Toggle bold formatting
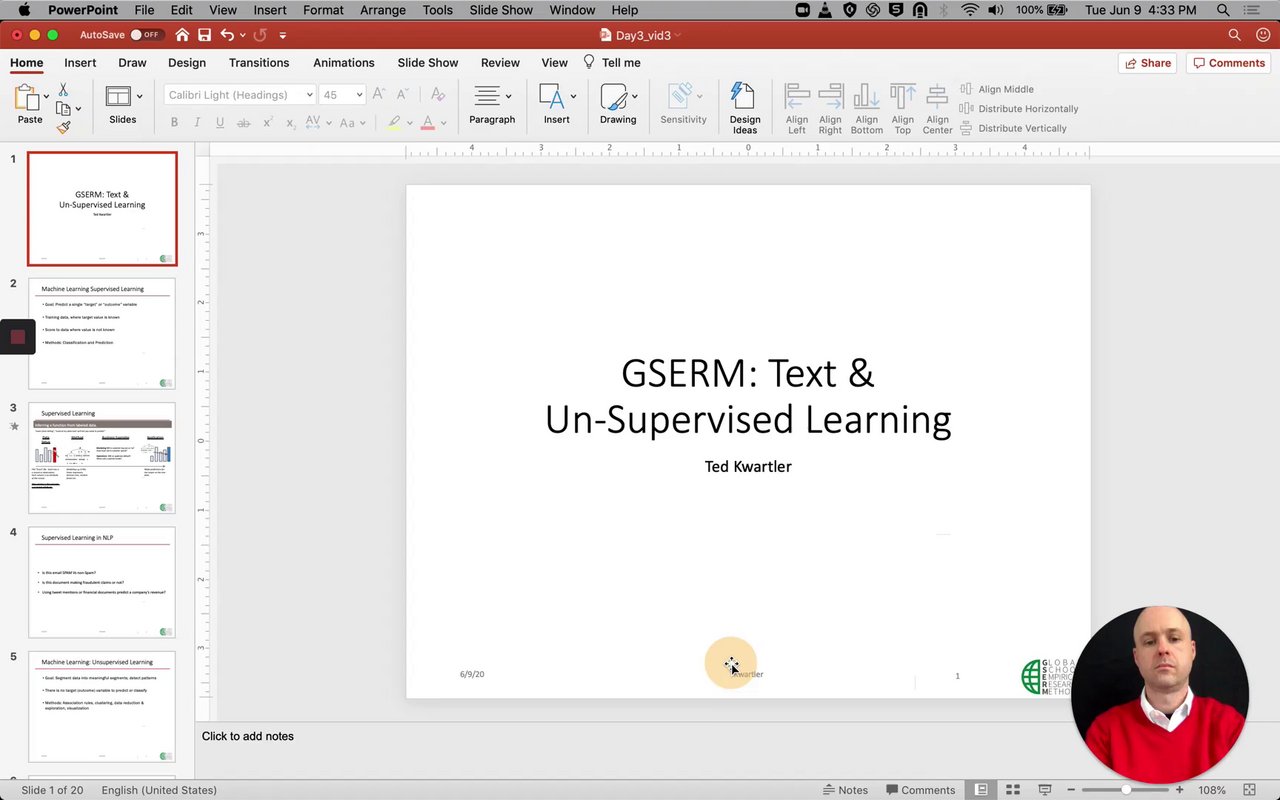The image size is (1280, 800). [x=174, y=123]
